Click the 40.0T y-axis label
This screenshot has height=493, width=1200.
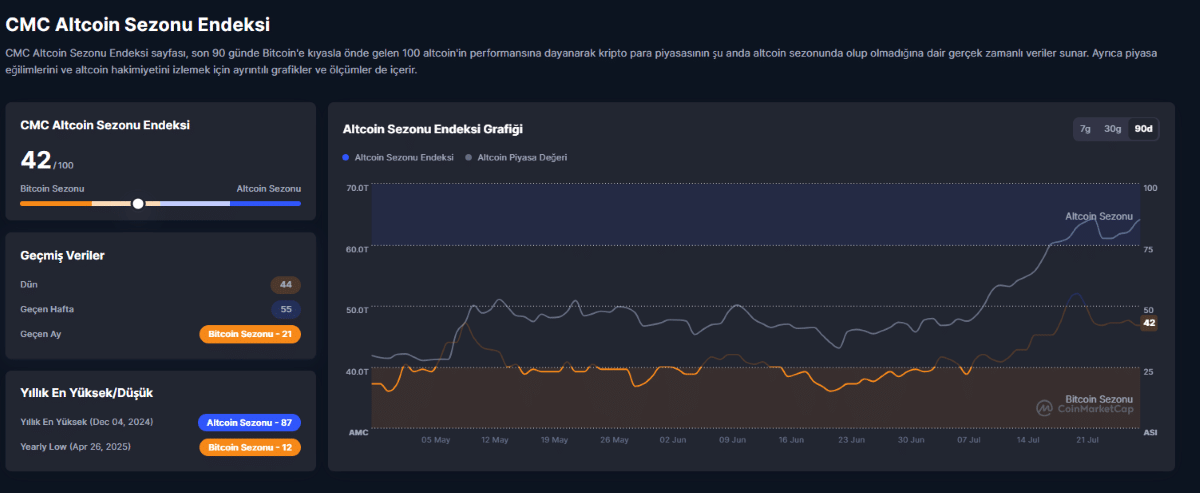pyautogui.click(x=357, y=371)
